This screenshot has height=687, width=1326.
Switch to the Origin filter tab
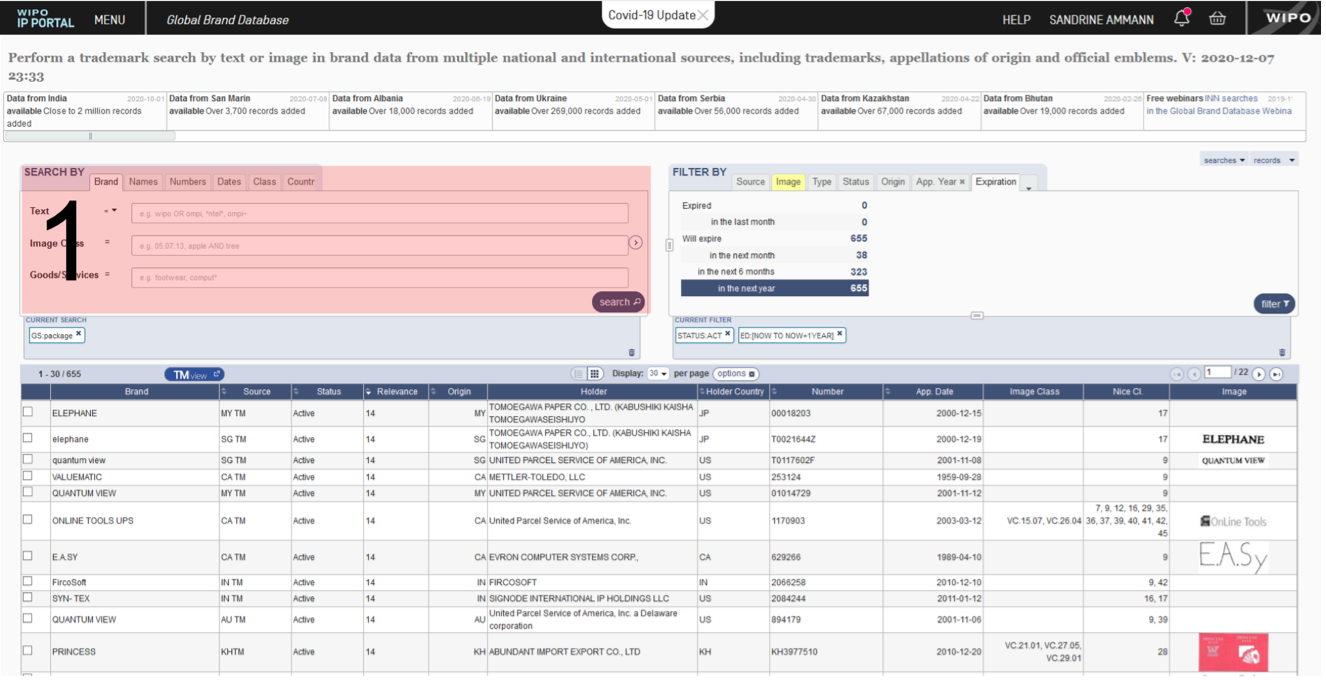tap(893, 182)
